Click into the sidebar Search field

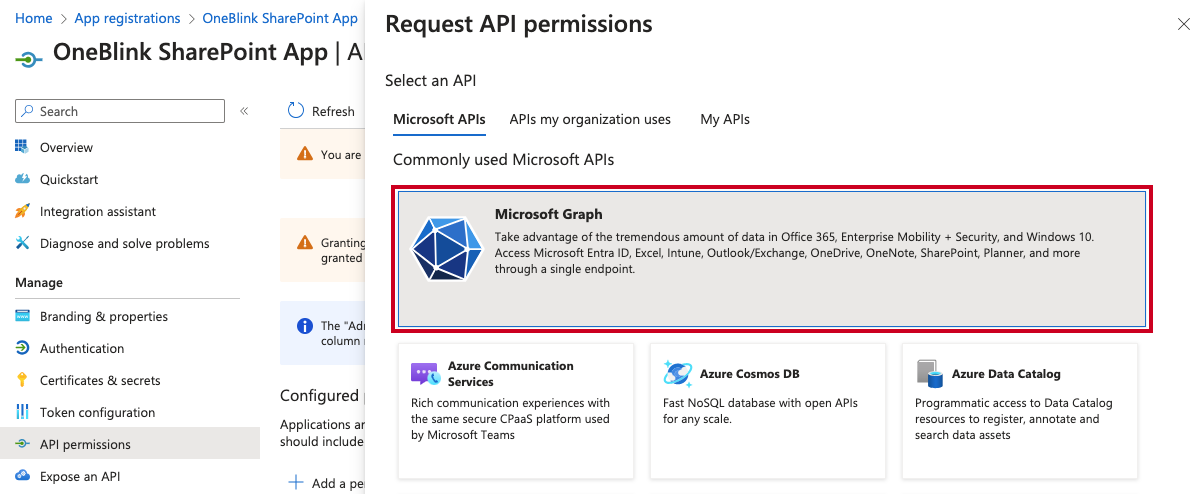[x=120, y=111]
